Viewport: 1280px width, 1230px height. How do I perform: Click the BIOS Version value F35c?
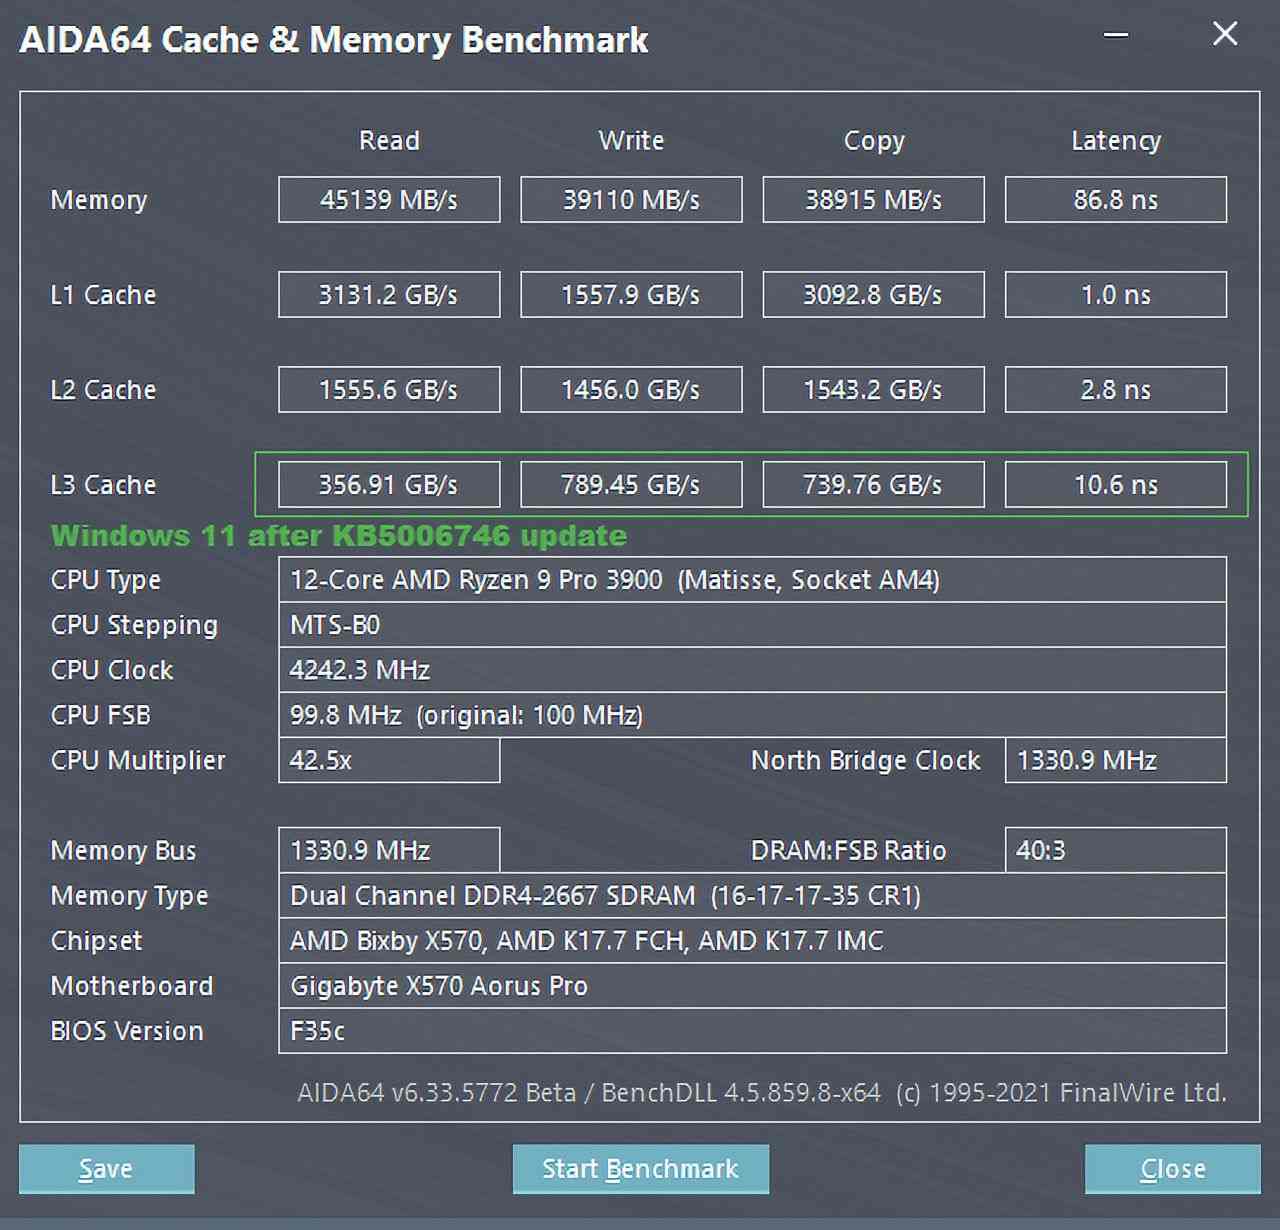752,1030
